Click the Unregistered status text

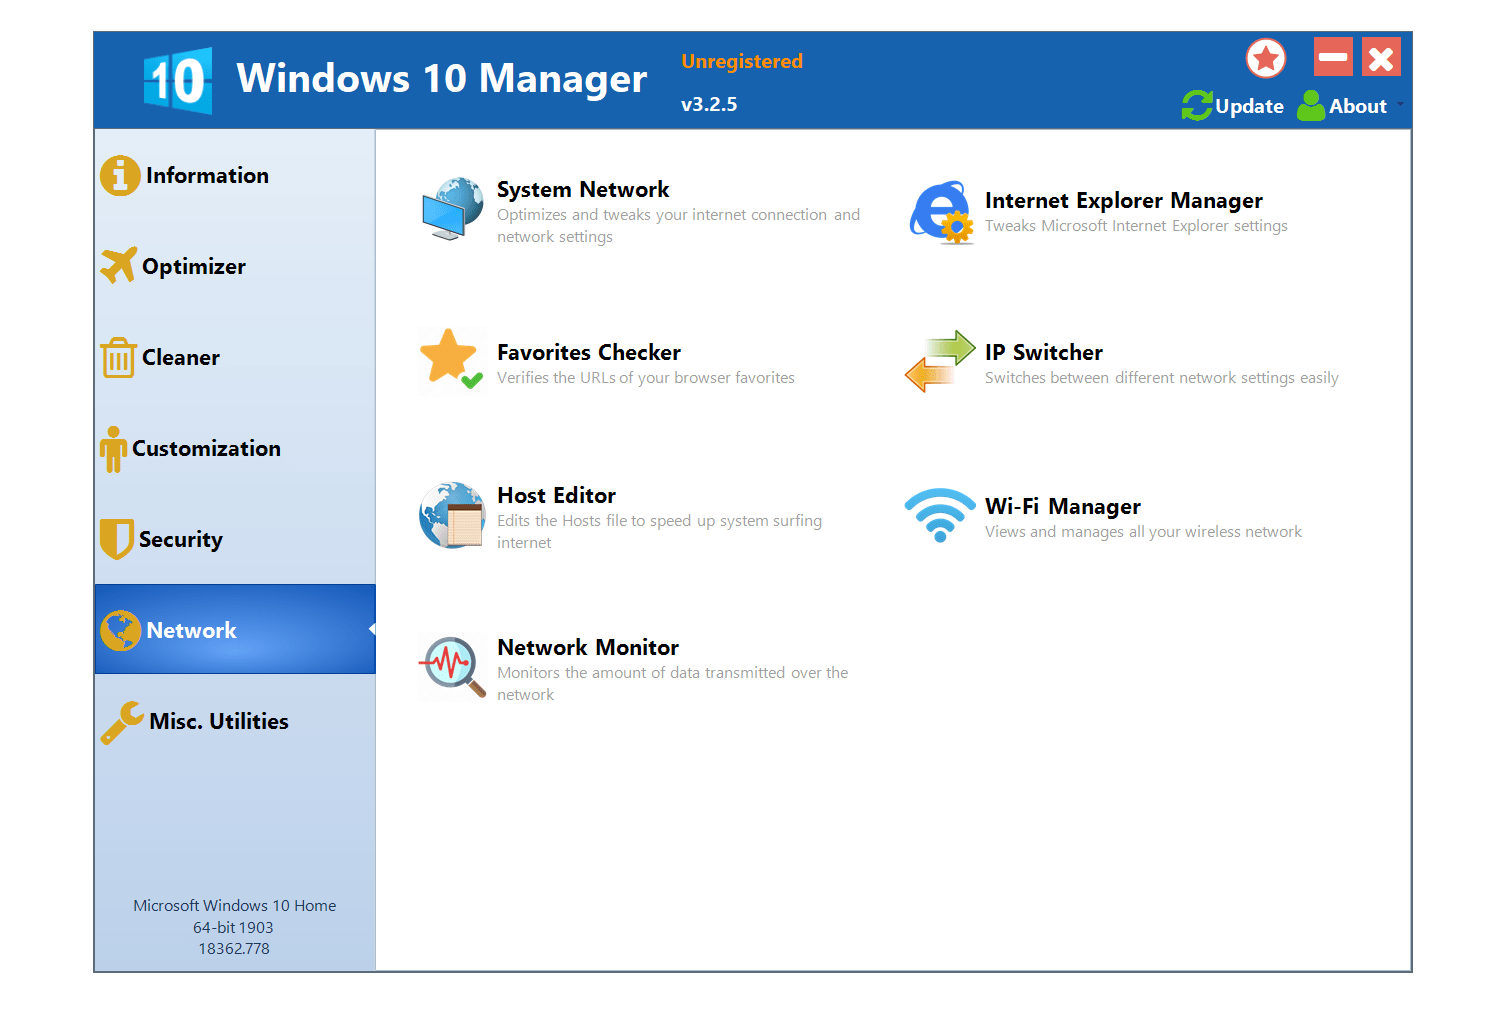742,62
